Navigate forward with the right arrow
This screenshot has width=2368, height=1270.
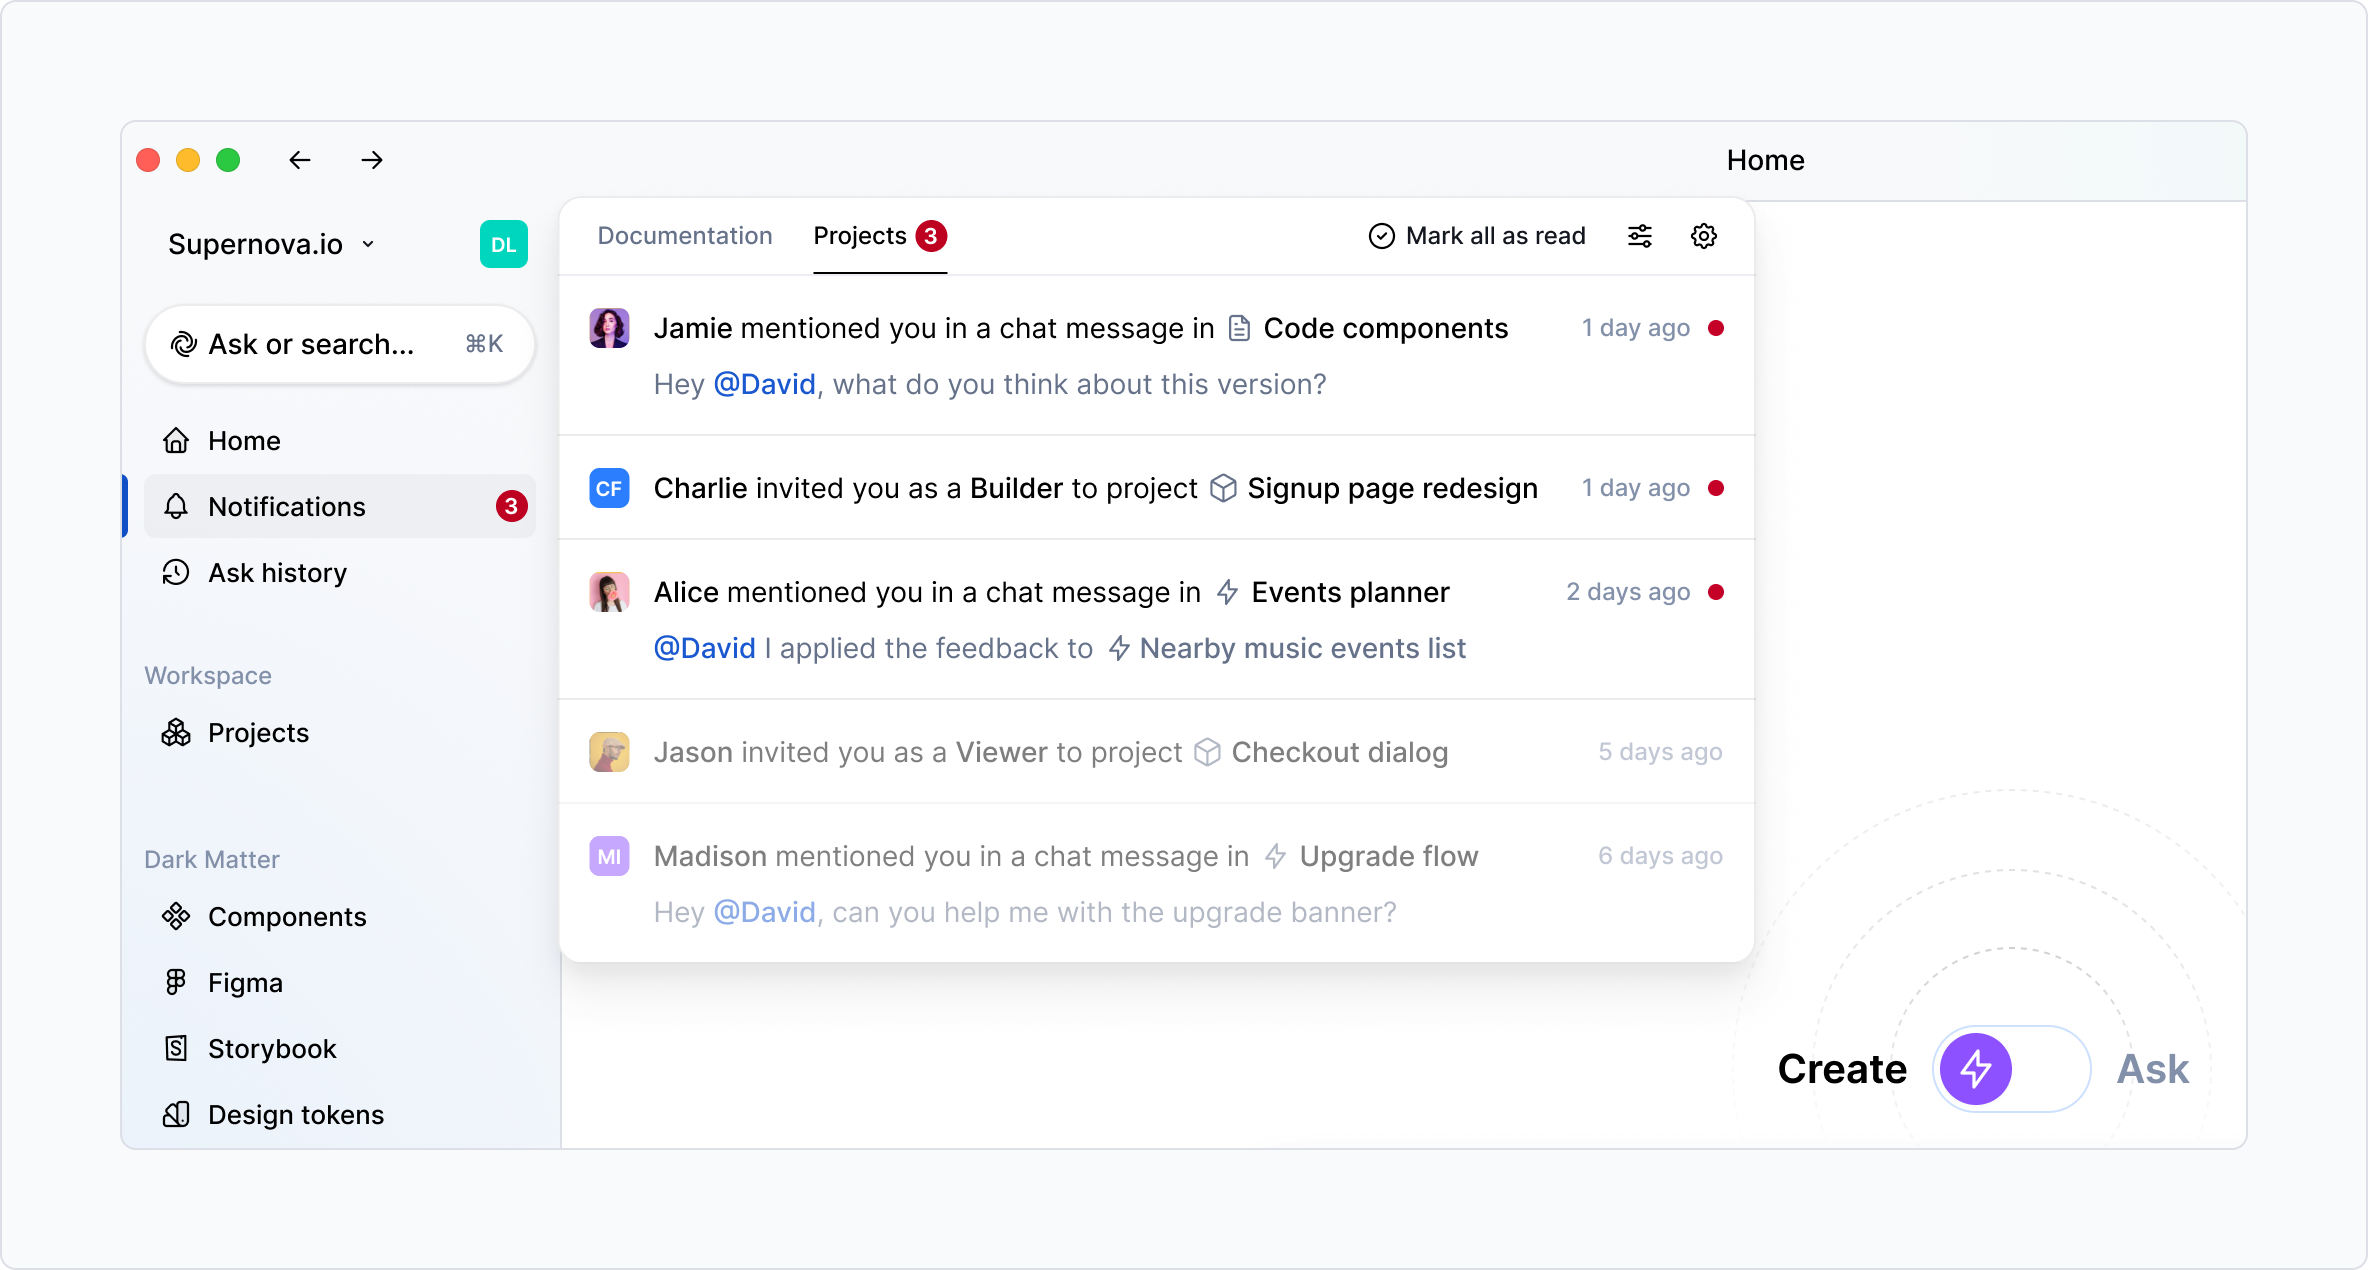[372, 160]
